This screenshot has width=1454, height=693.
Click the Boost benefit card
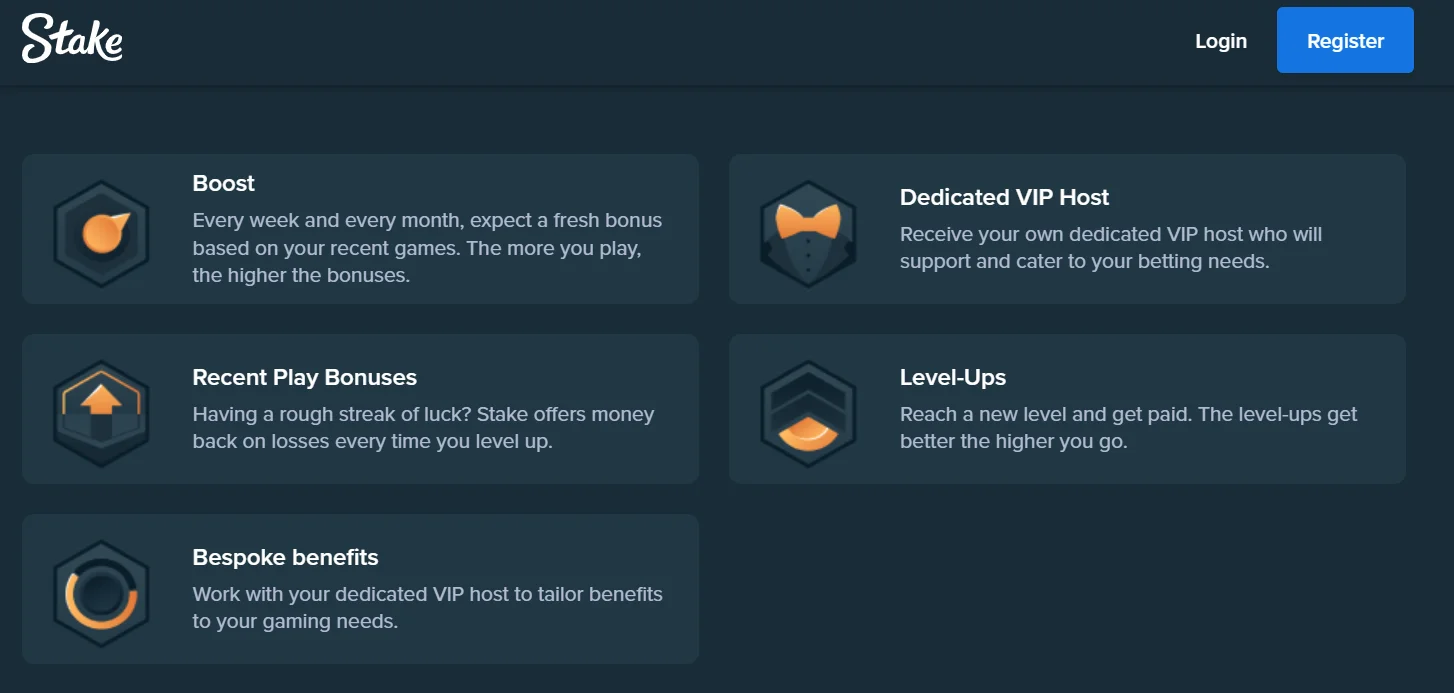point(360,229)
